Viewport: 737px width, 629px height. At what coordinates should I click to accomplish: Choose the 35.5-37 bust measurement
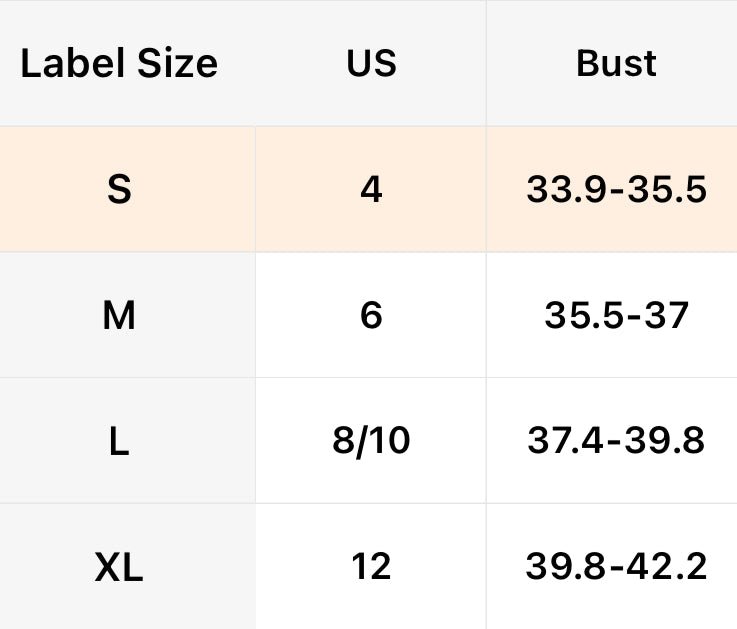point(616,316)
